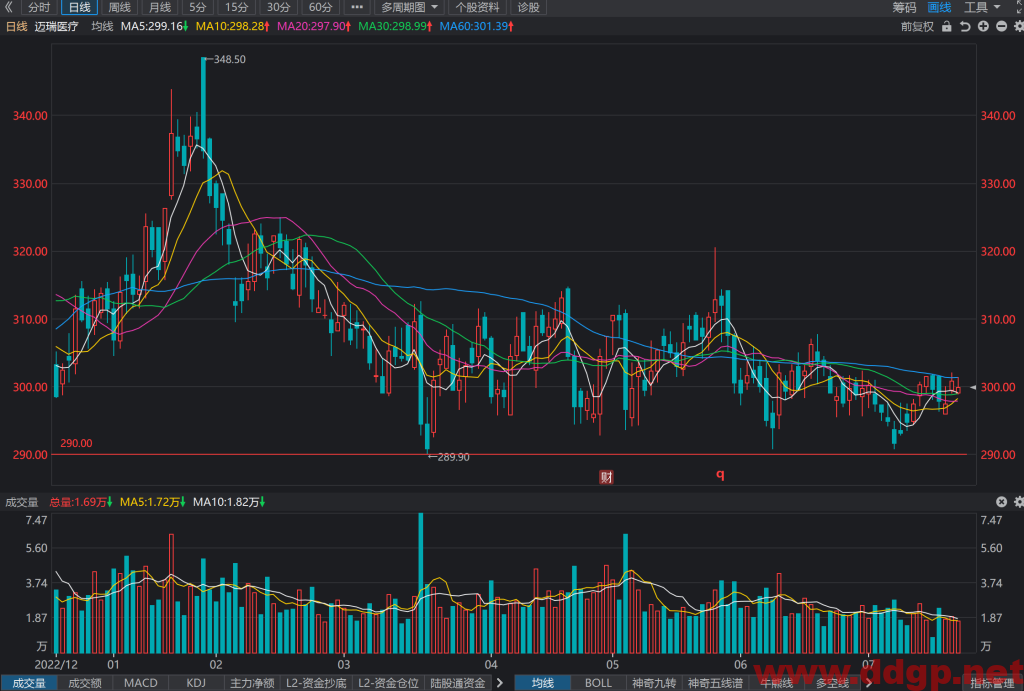
Task: Click 均线 label in chart header
Action: (x=102, y=26)
